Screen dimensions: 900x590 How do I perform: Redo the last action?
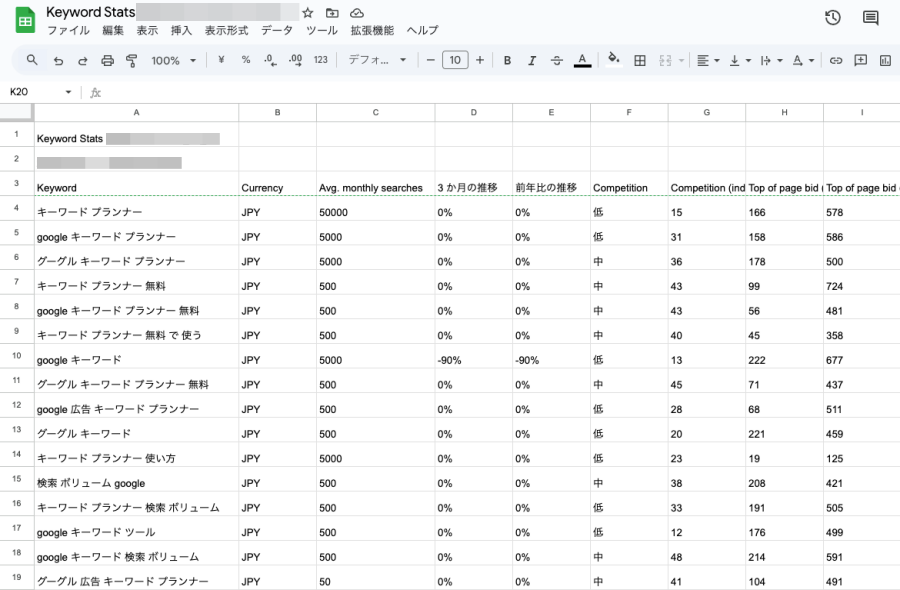click(x=83, y=60)
